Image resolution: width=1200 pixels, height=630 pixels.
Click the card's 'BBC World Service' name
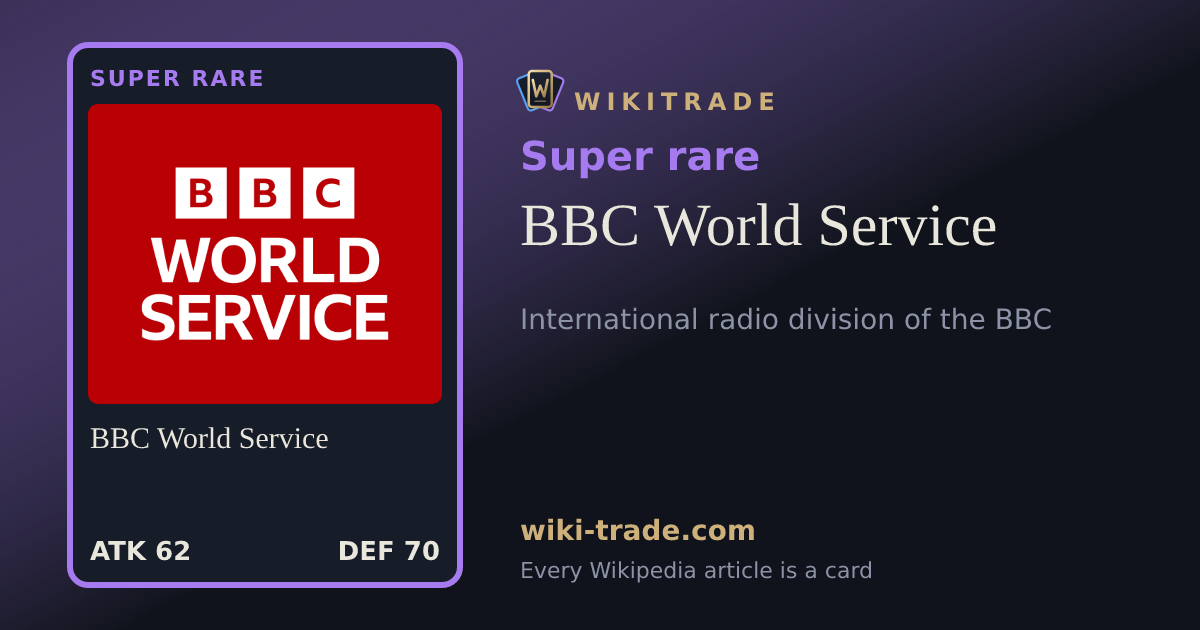point(209,438)
